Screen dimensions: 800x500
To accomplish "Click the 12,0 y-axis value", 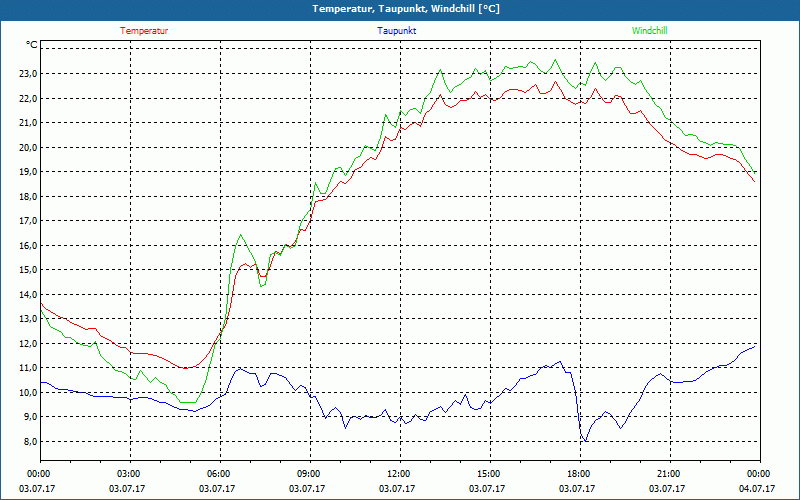I will (29, 343).
